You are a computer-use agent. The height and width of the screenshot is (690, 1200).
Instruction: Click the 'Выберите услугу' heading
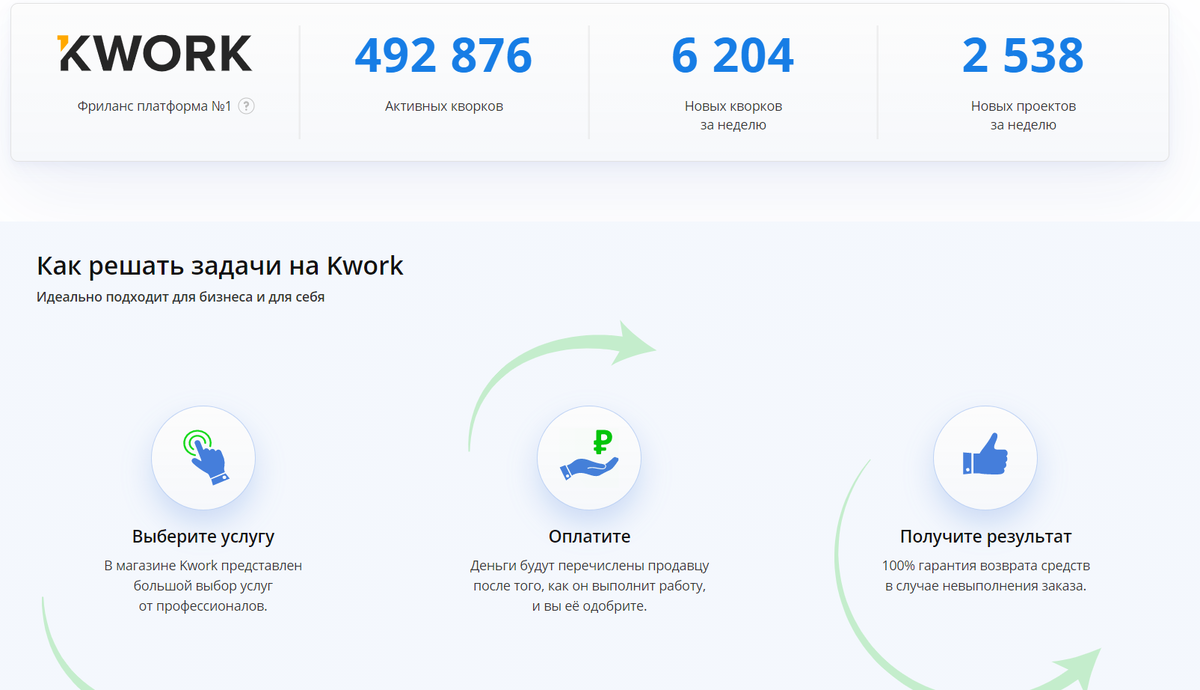pyautogui.click(x=203, y=537)
